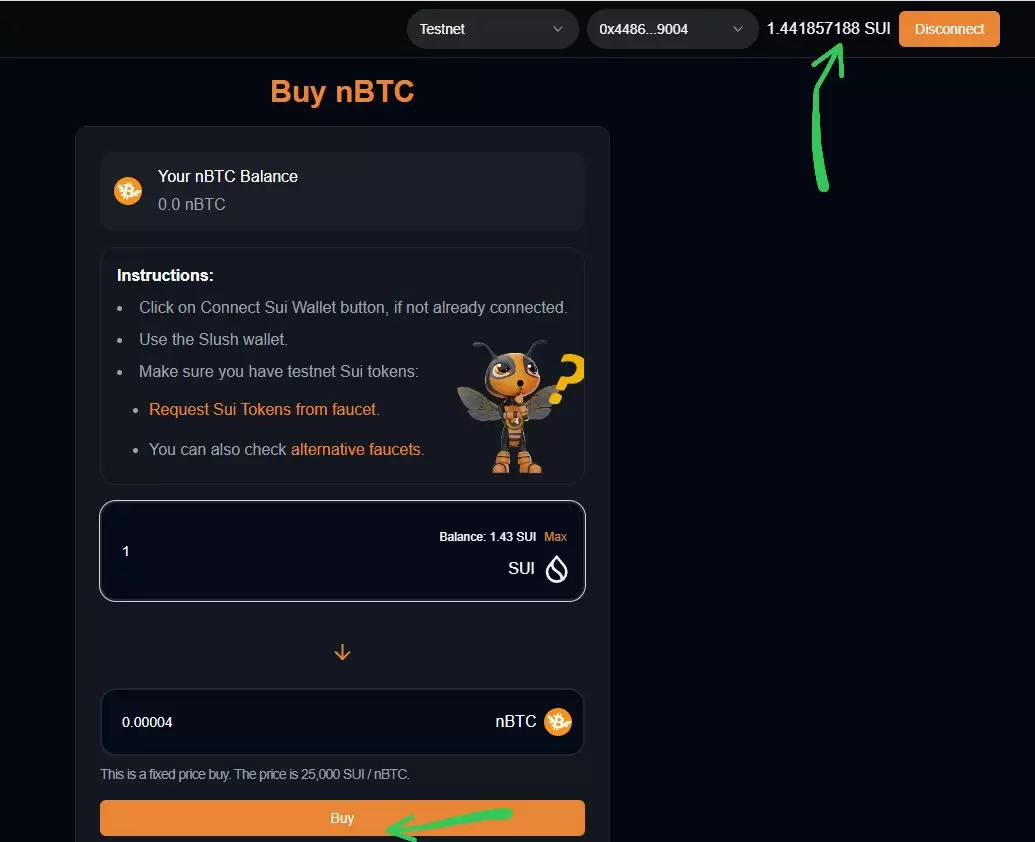The width and height of the screenshot is (1035, 842).
Task: Select Max to use full SUI balance
Action: tap(555, 536)
